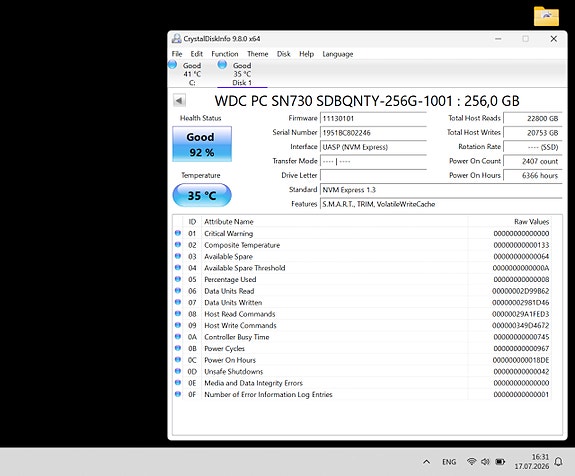Open the Function menu
The width and height of the screenshot is (575, 476).
pyautogui.click(x=224, y=54)
